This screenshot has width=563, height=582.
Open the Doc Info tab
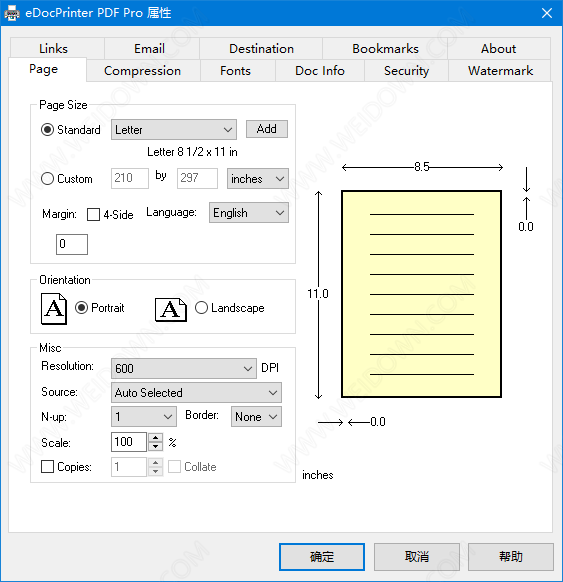320,71
